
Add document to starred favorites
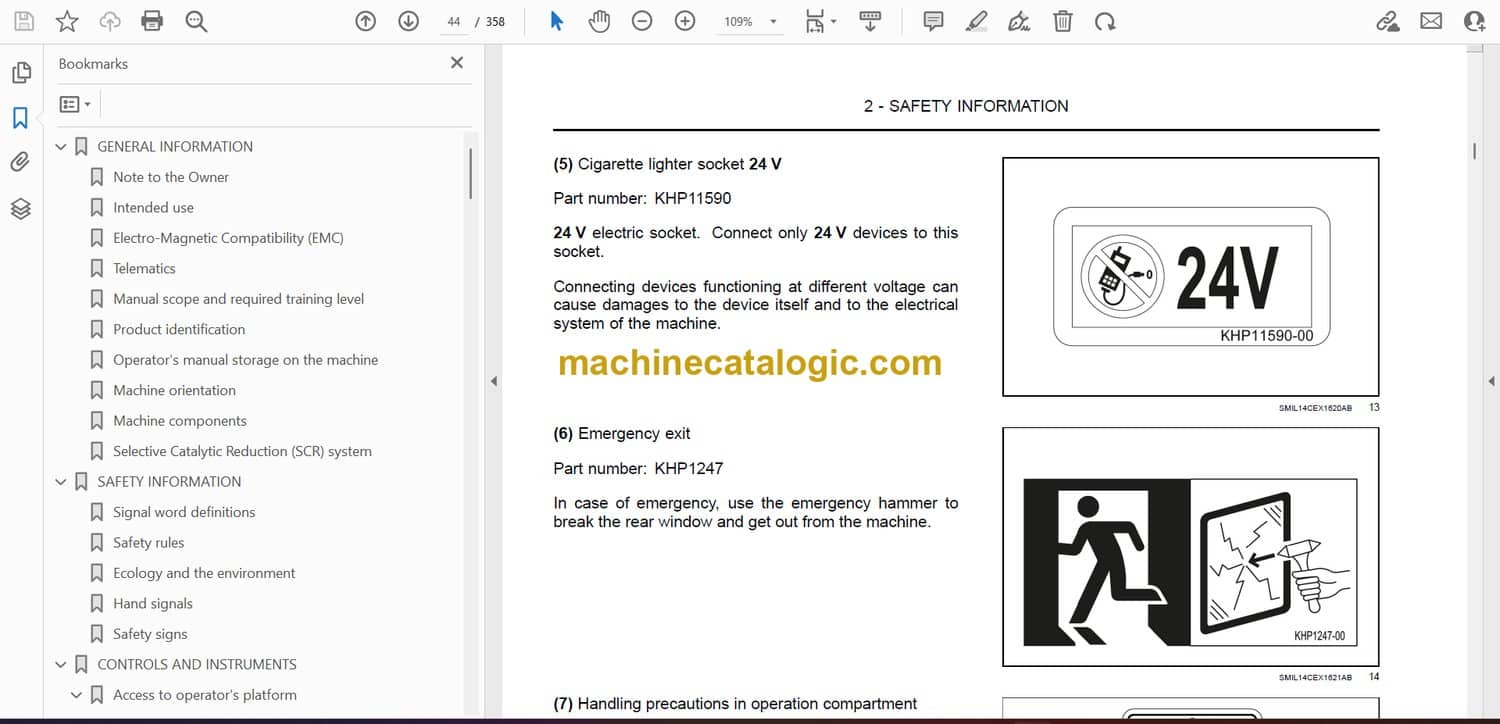67,21
